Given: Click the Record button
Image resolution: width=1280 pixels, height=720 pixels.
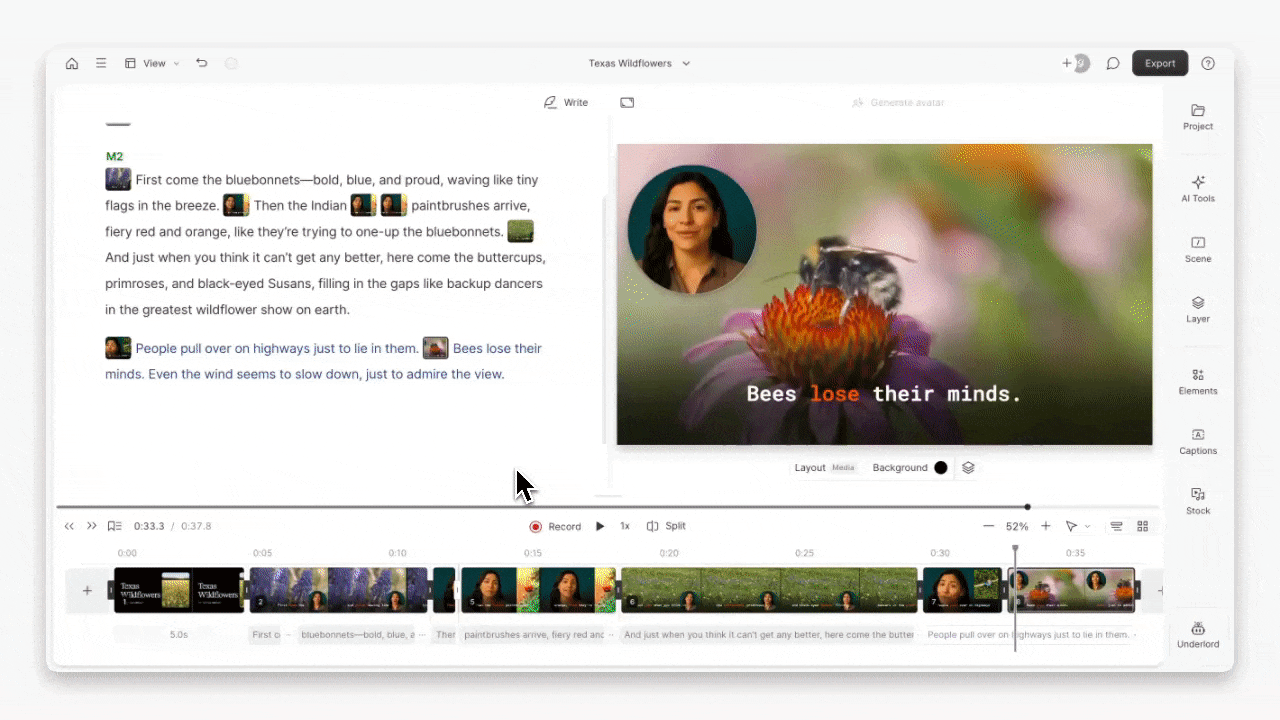Looking at the screenshot, I should click(x=555, y=526).
